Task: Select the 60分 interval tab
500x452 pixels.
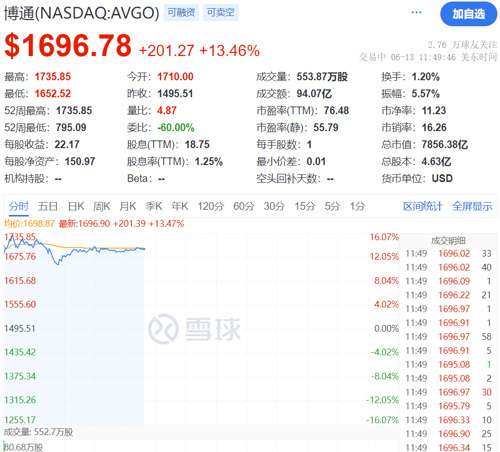Action: 244,206
